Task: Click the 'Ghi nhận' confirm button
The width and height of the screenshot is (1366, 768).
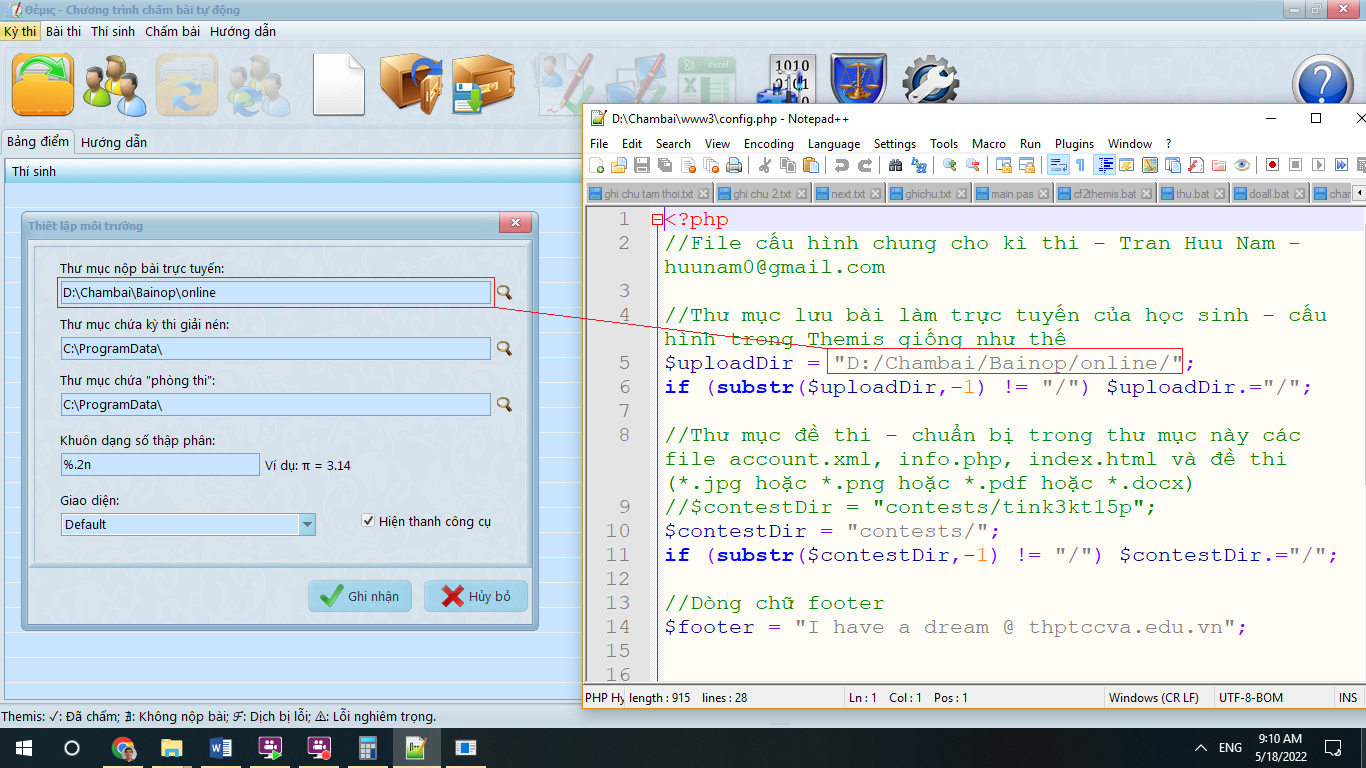Action: 360,596
